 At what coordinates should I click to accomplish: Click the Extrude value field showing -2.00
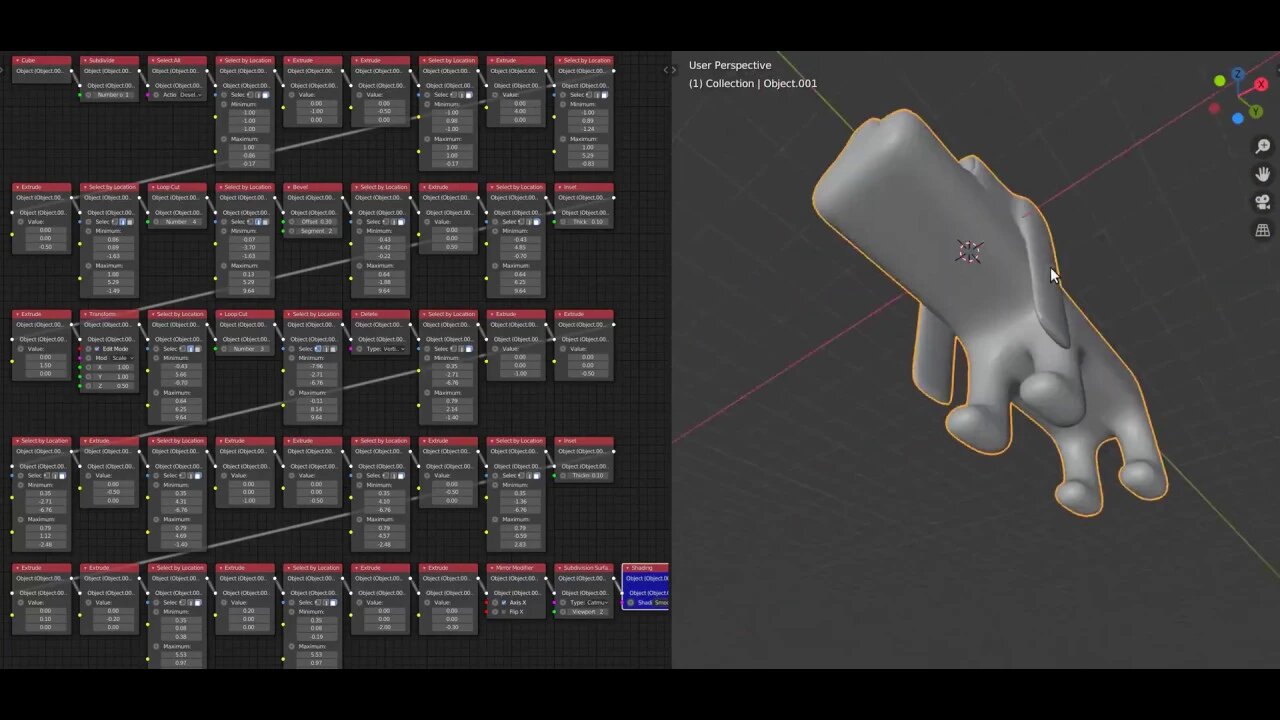[x=384, y=627]
